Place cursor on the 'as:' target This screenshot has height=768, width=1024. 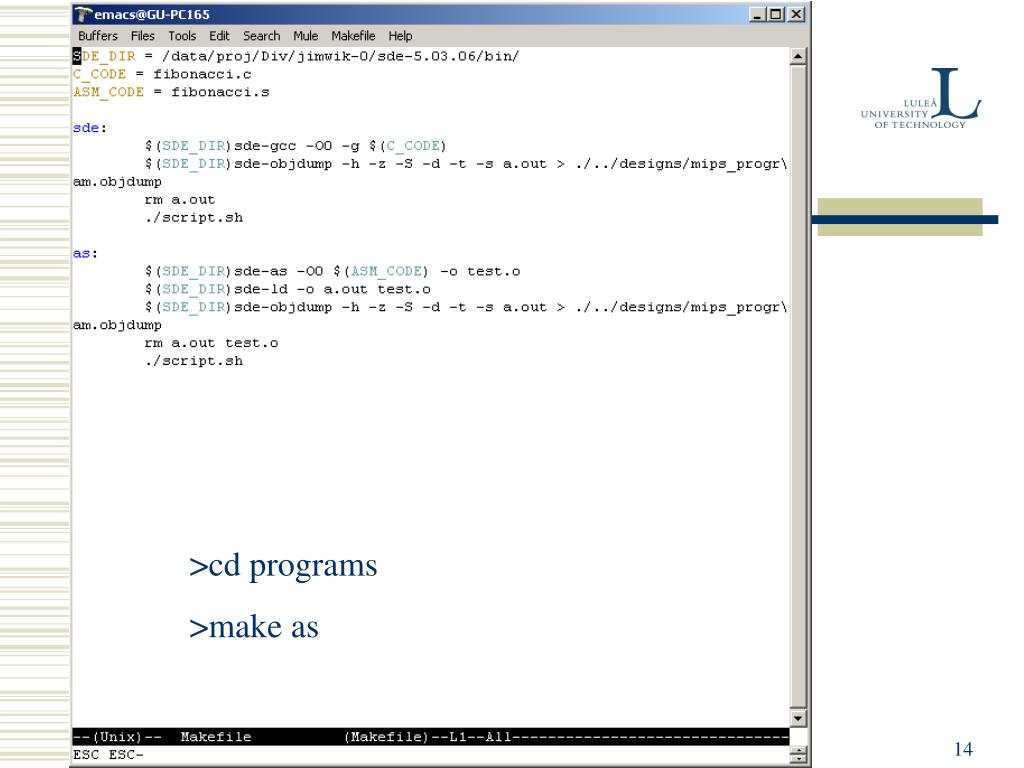click(85, 253)
